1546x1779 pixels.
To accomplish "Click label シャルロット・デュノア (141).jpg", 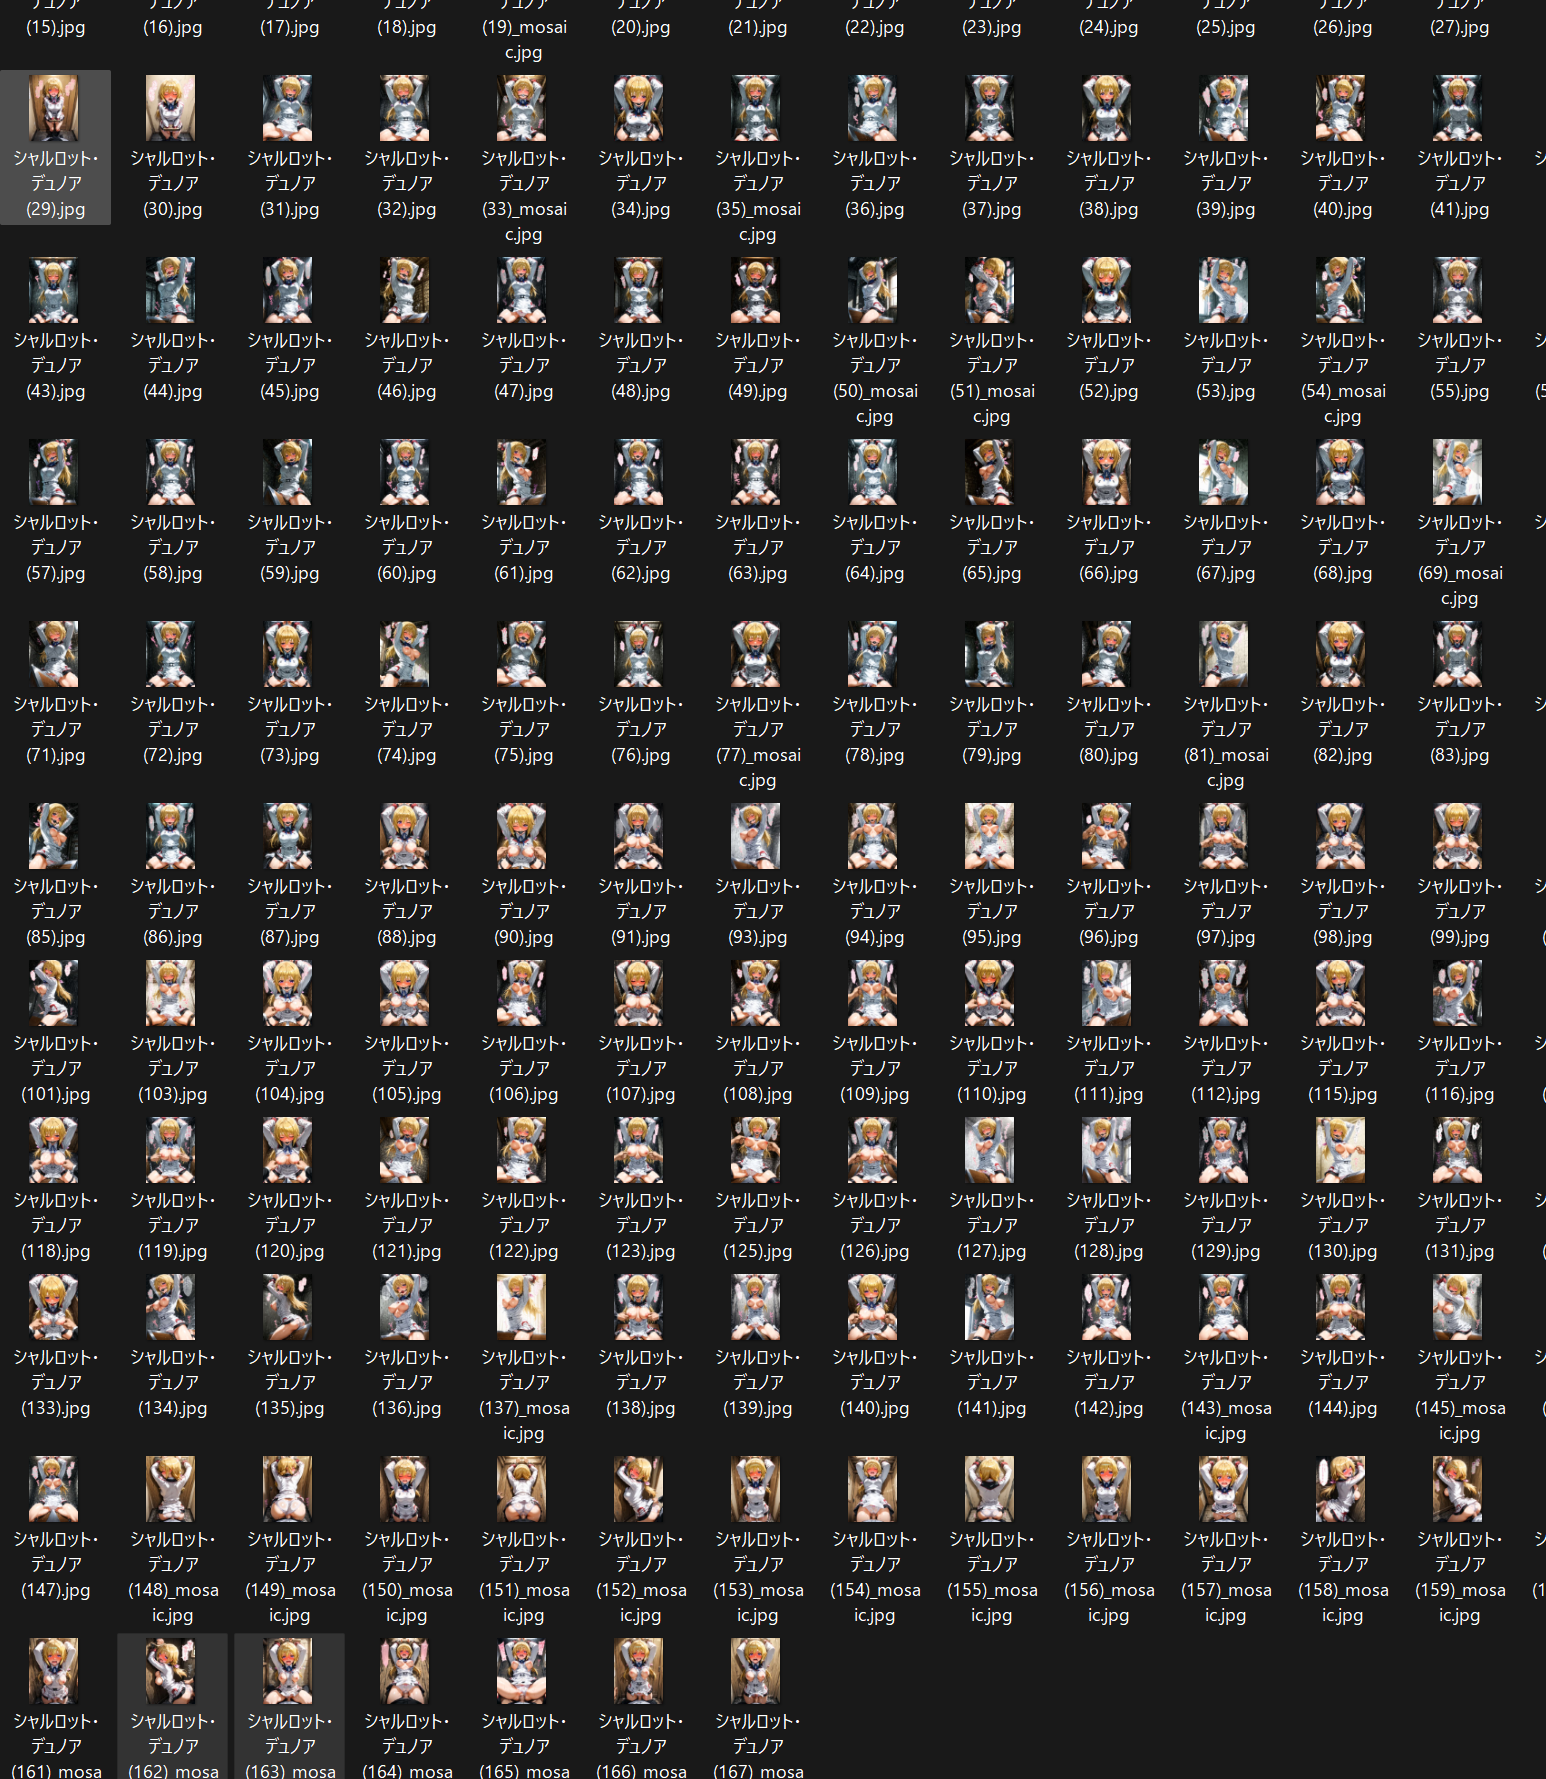I will pyautogui.click(x=992, y=1383).
